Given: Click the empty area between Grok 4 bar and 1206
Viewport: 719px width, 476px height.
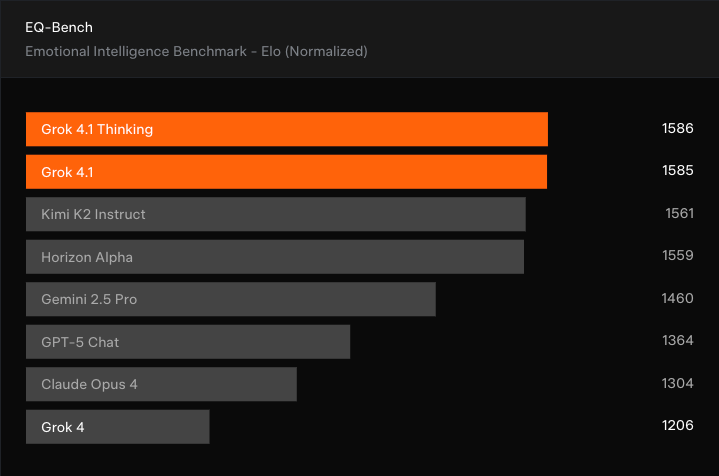Looking at the screenshot, I should click(x=430, y=427).
